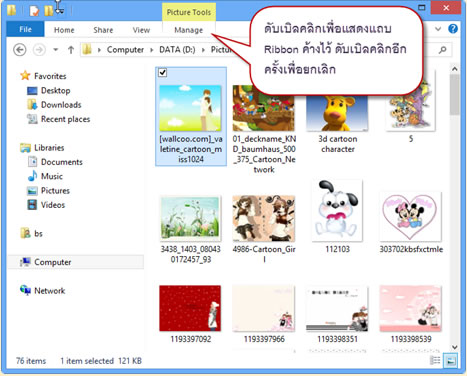Image resolution: width=467 pixels, height=376 pixels.
Task: Select the 01_deckname_KND_baumhaus thumbnail
Action: [x=263, y=108]
